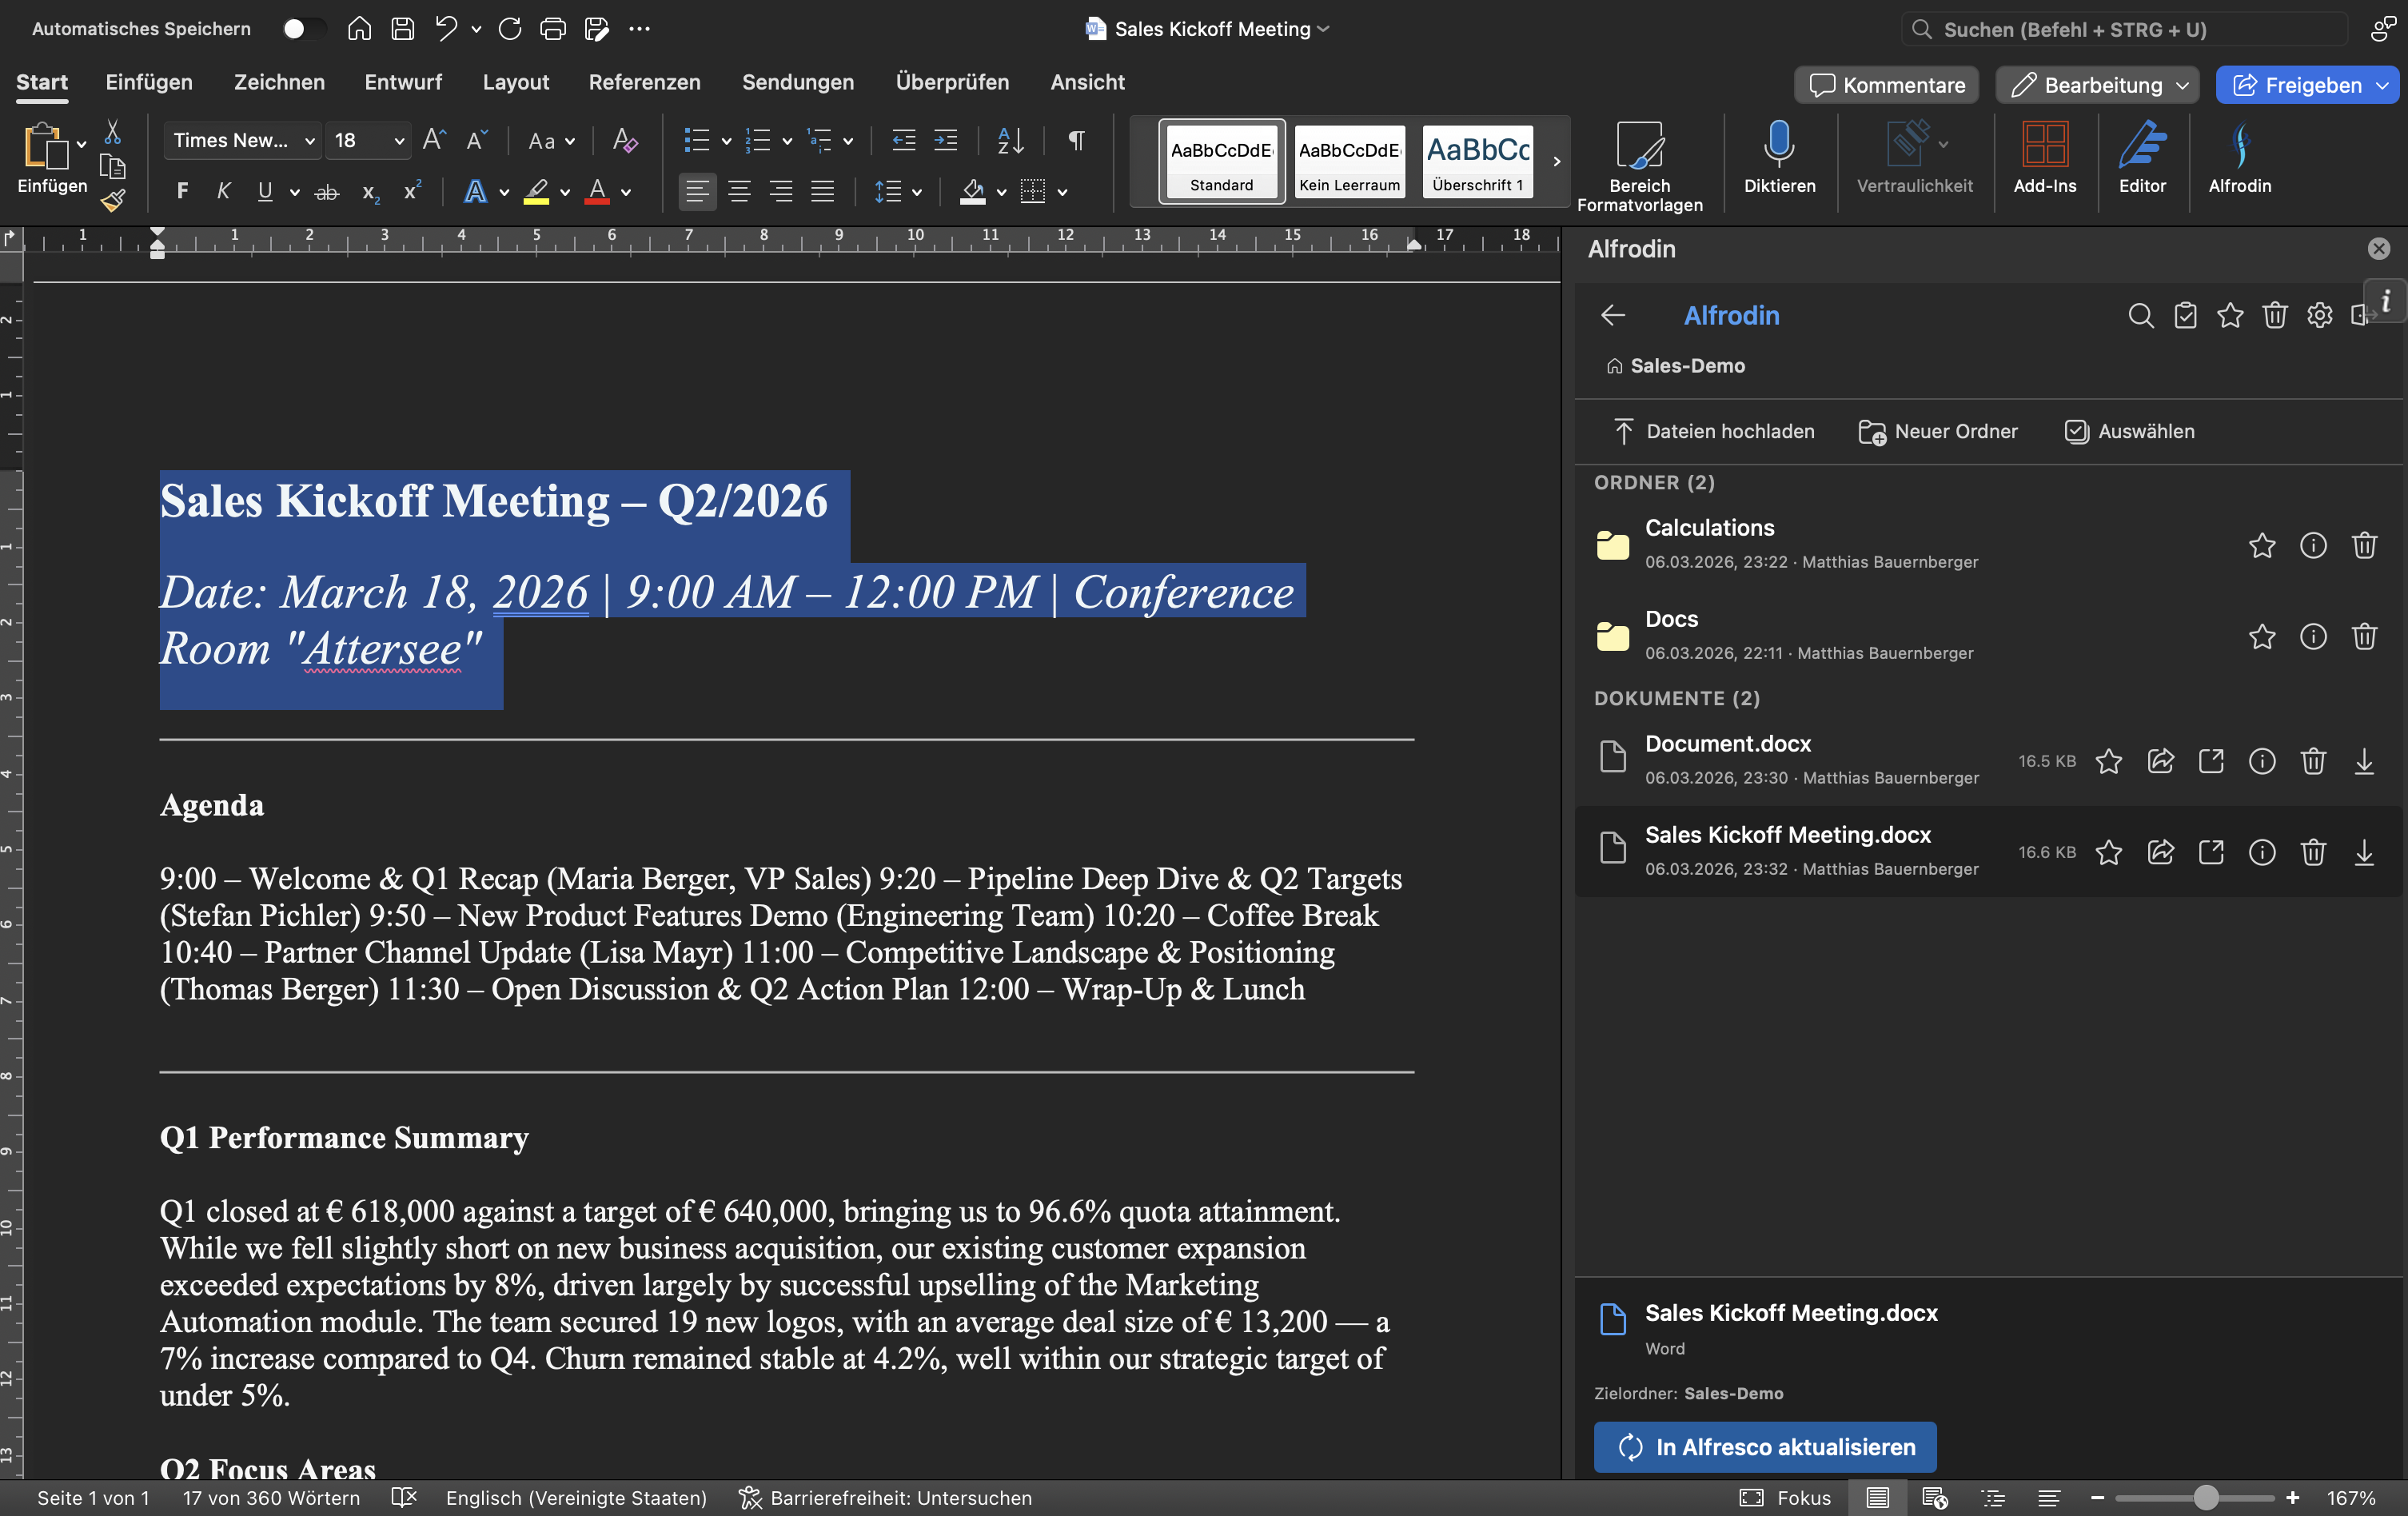Delete the Calculations folder via its trash icon
Viewport: 2408px width, 1516px height.
click(2364, 546)
